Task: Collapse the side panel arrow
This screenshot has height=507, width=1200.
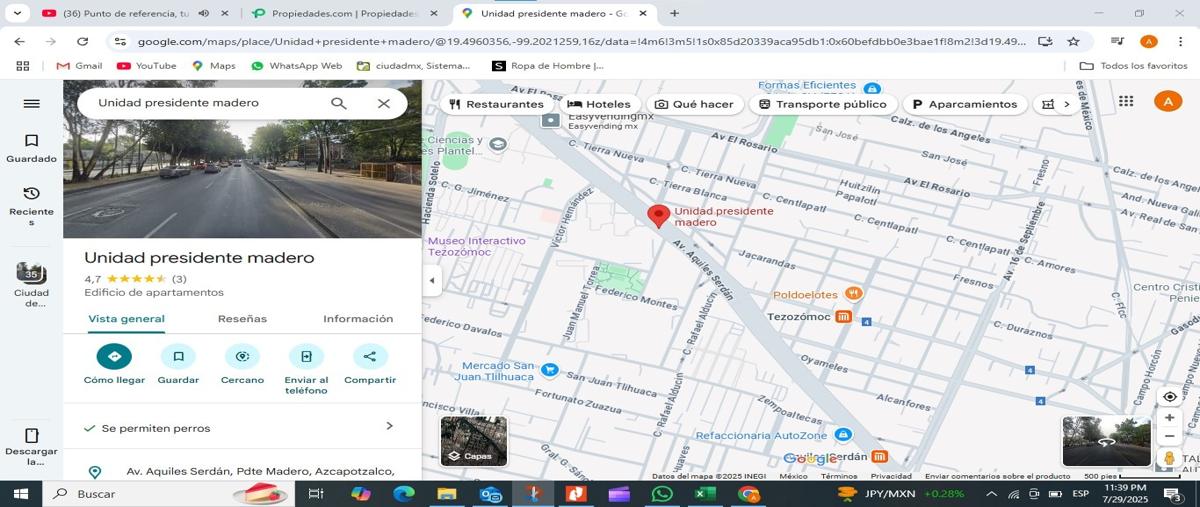Action: tap(432, 280)
